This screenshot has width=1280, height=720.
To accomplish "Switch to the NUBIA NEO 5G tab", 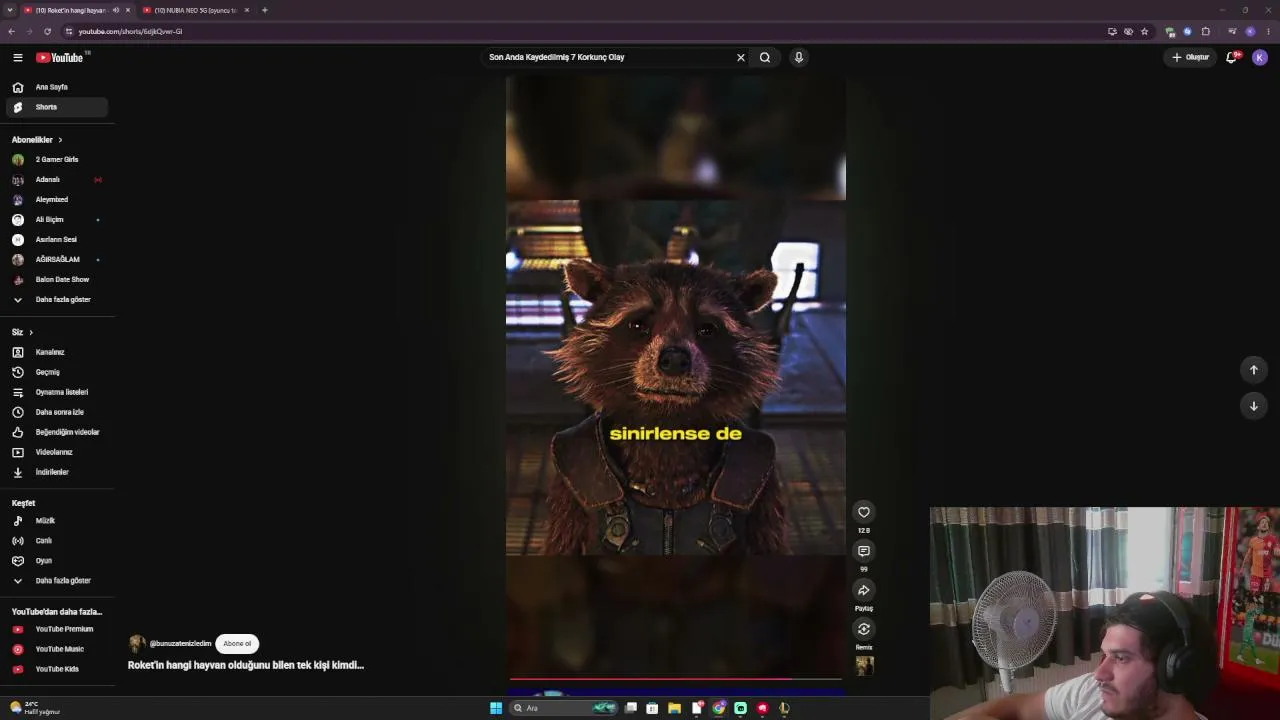I will 195,10.
